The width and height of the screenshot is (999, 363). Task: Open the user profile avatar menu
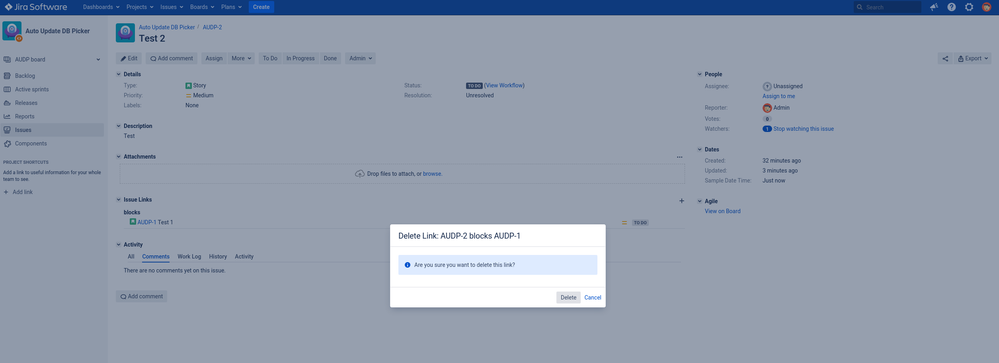(986, 7)
